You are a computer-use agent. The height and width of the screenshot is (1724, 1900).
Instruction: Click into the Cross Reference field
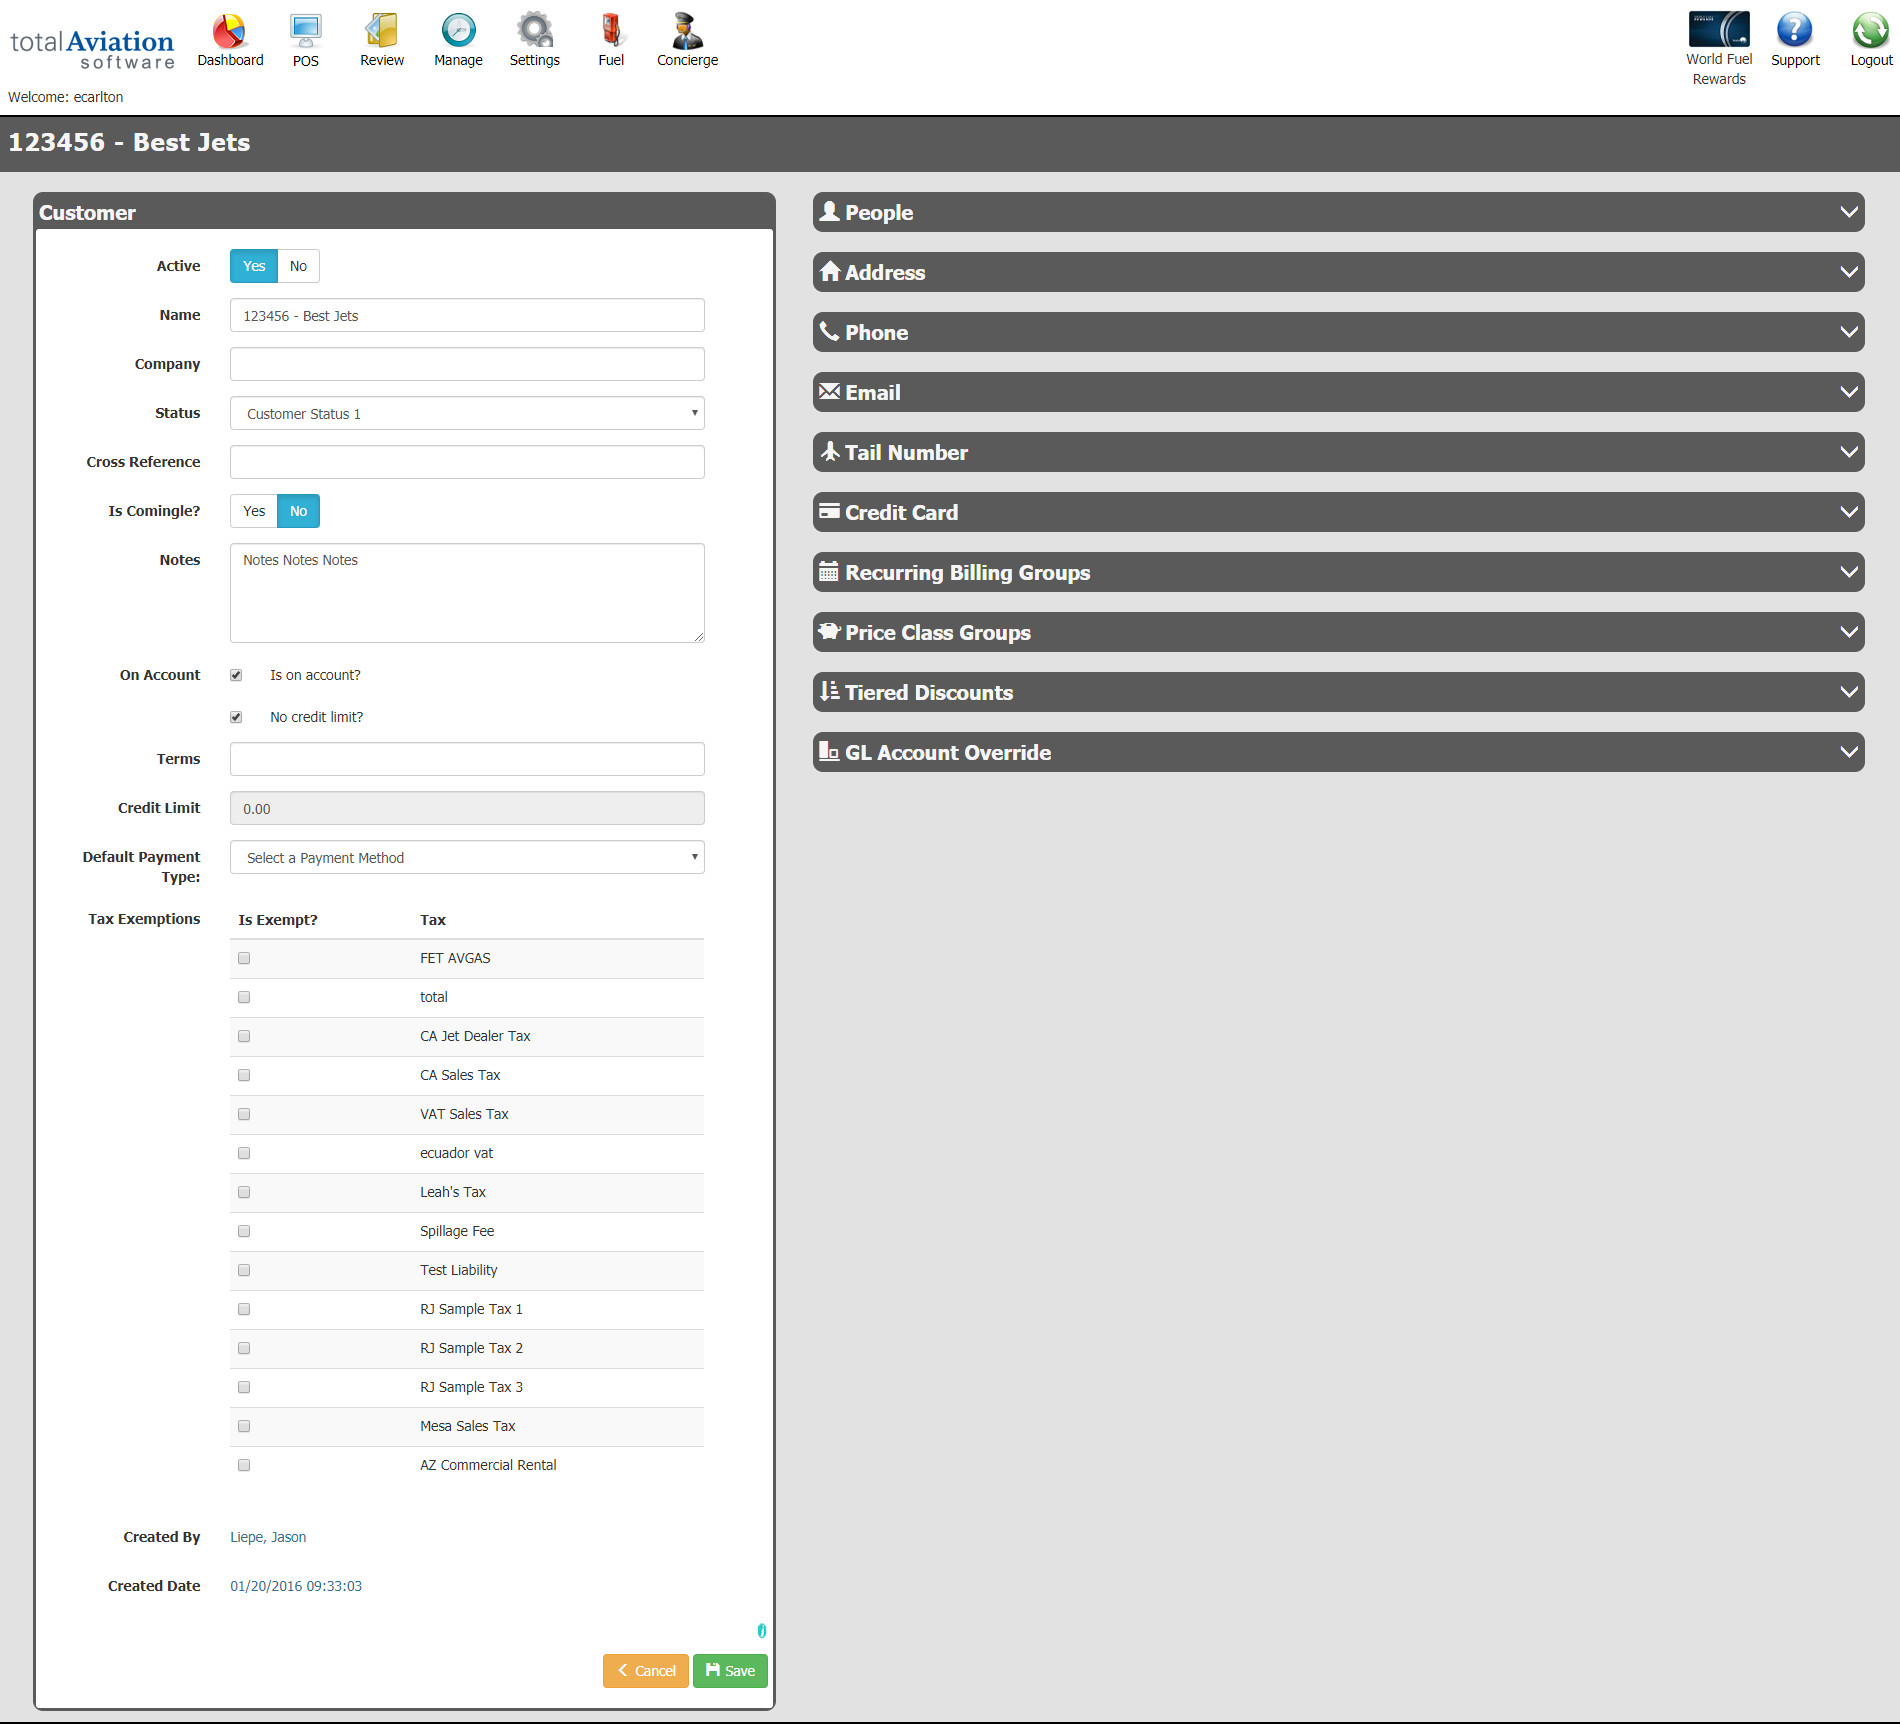467,462
